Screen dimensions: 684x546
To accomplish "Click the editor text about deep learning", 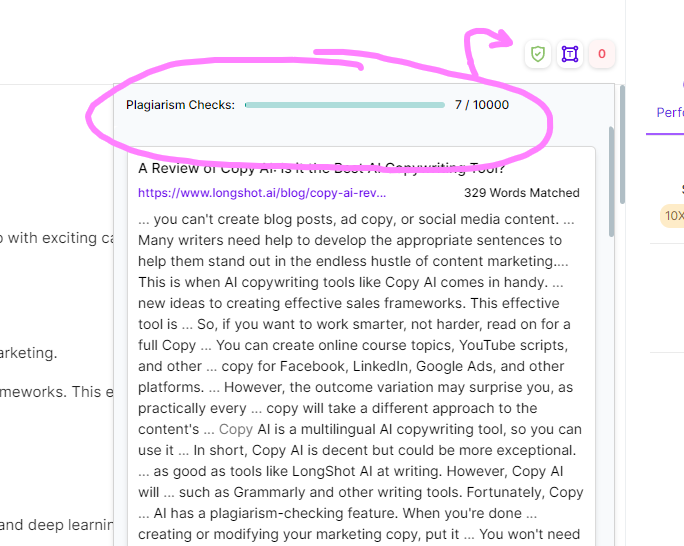I will click(55, 524).
